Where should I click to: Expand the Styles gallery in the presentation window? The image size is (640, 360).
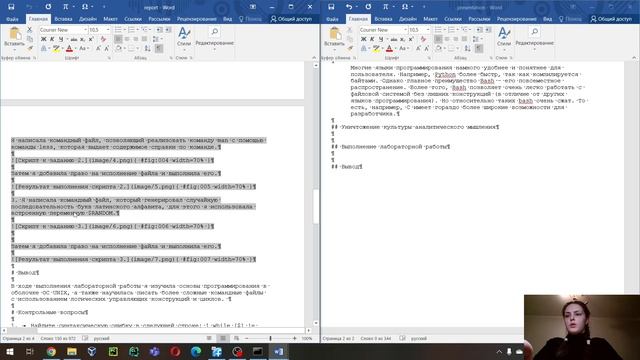click(x=504, y=38)
